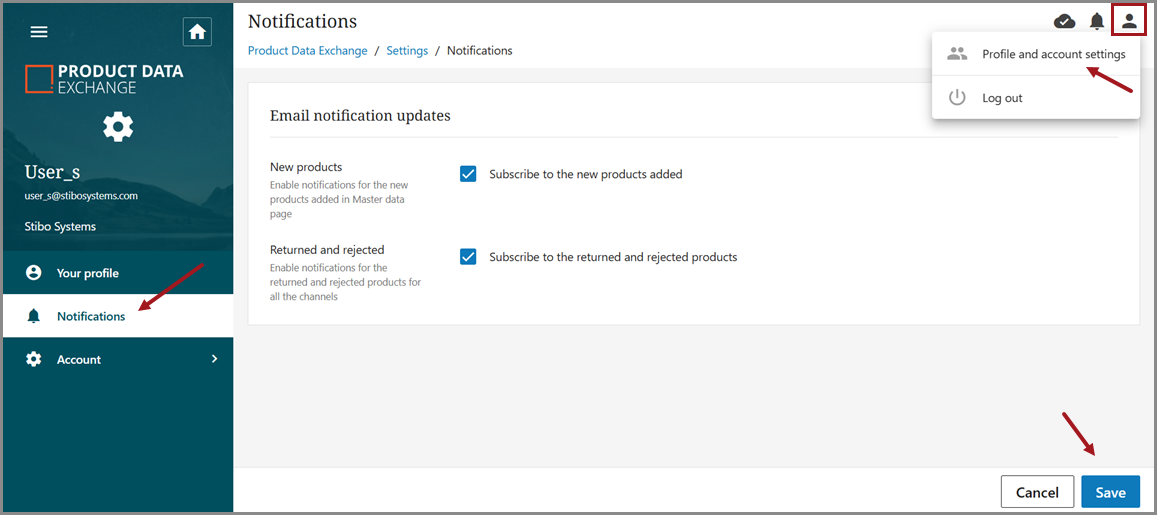Screen dimensions: 1157x515
Task: Expand the Account submenu chevron
Action: click(214, 359)
